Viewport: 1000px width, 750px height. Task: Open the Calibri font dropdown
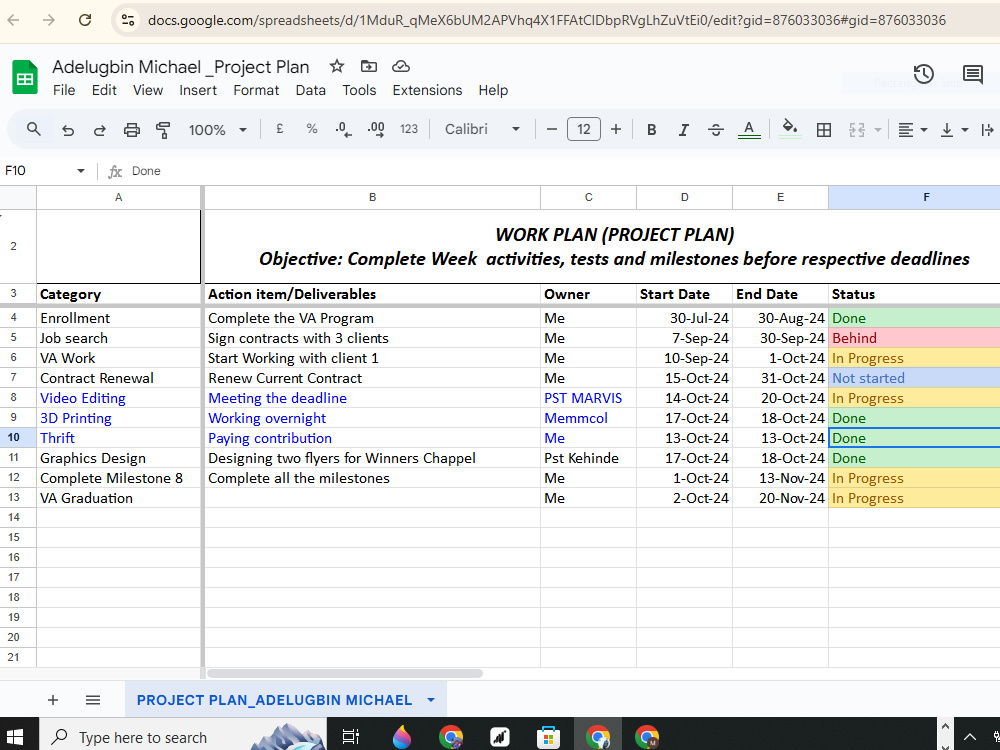click(x=482, y=129)
